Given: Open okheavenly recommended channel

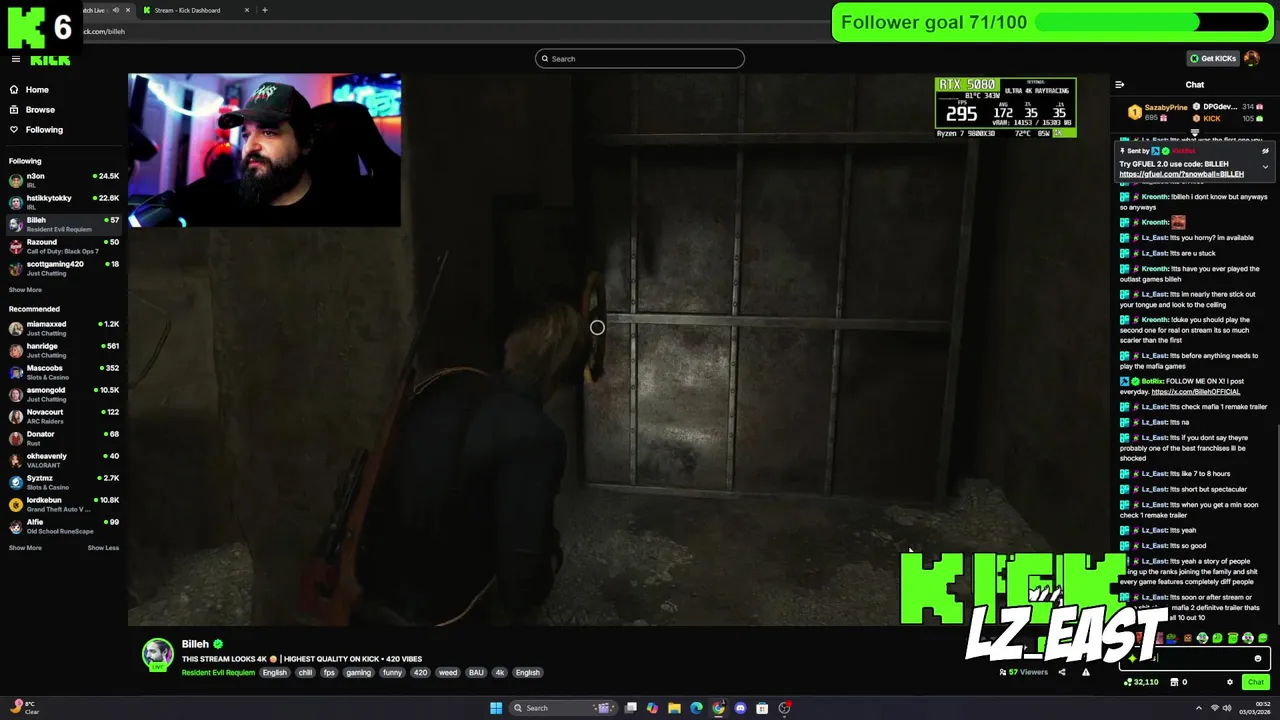Looking at the screenshot, I should (64, 460).
